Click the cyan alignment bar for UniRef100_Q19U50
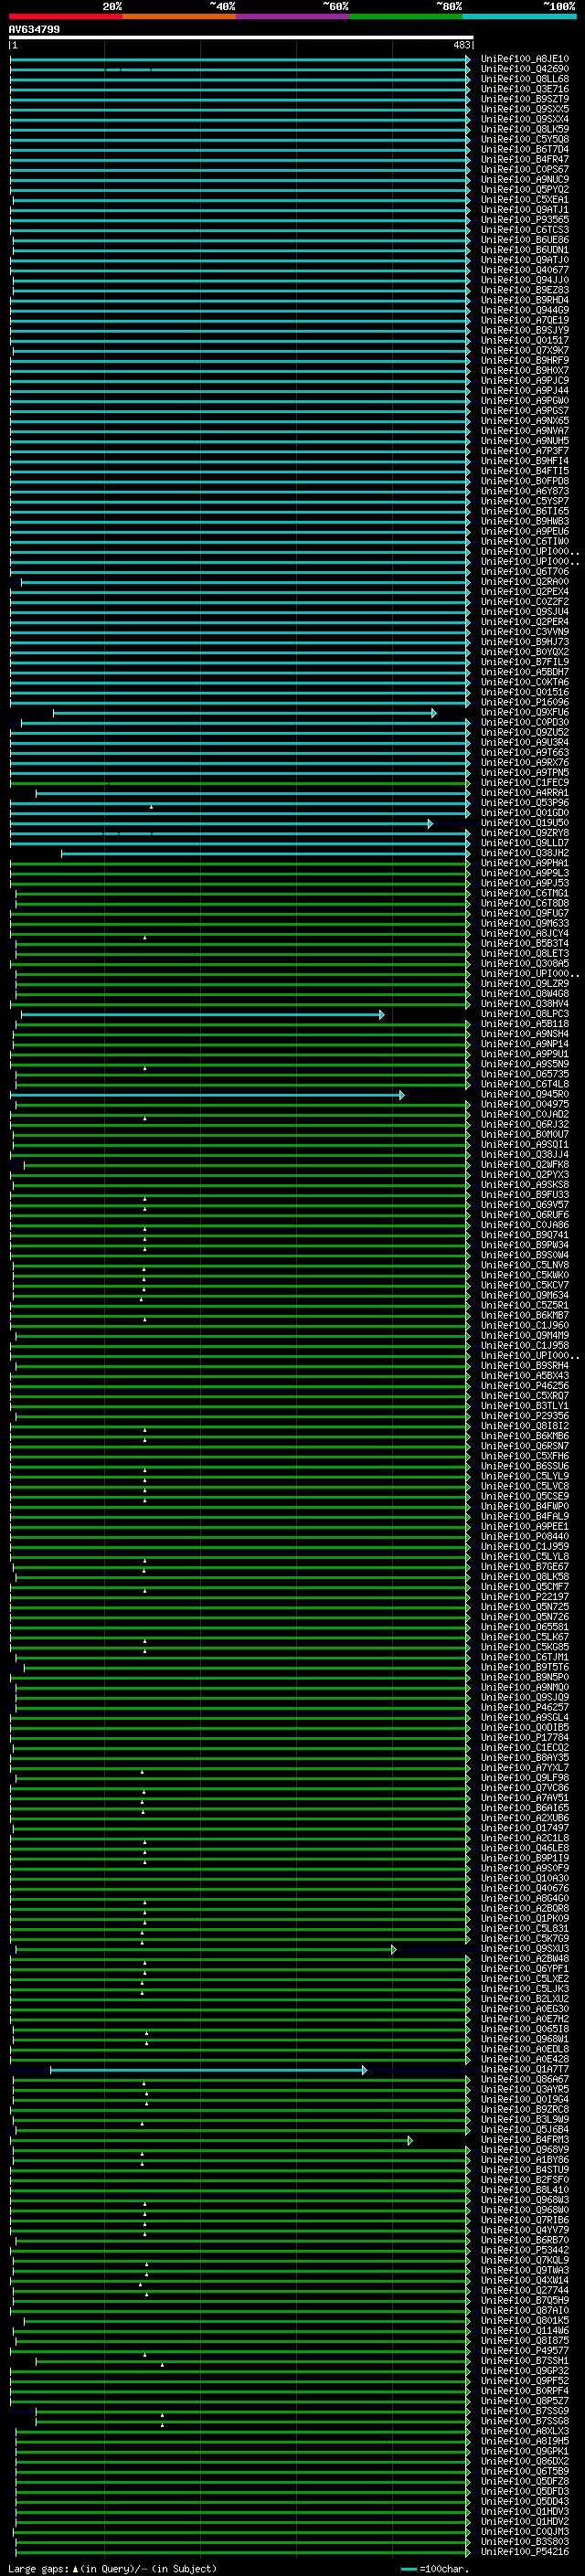 click(x=221, y=824)
